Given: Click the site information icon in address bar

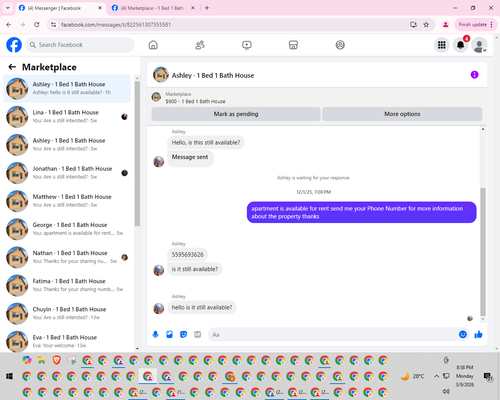Looking at the screenshot, I should 53,25.
